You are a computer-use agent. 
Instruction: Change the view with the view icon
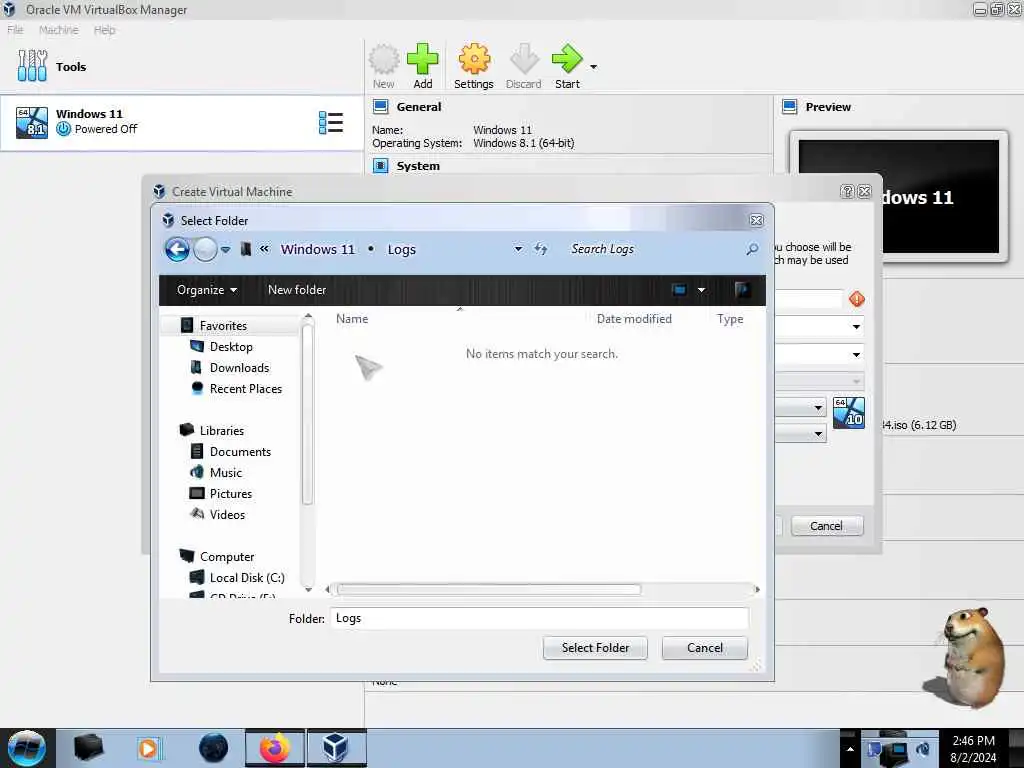tap(679, 289)
